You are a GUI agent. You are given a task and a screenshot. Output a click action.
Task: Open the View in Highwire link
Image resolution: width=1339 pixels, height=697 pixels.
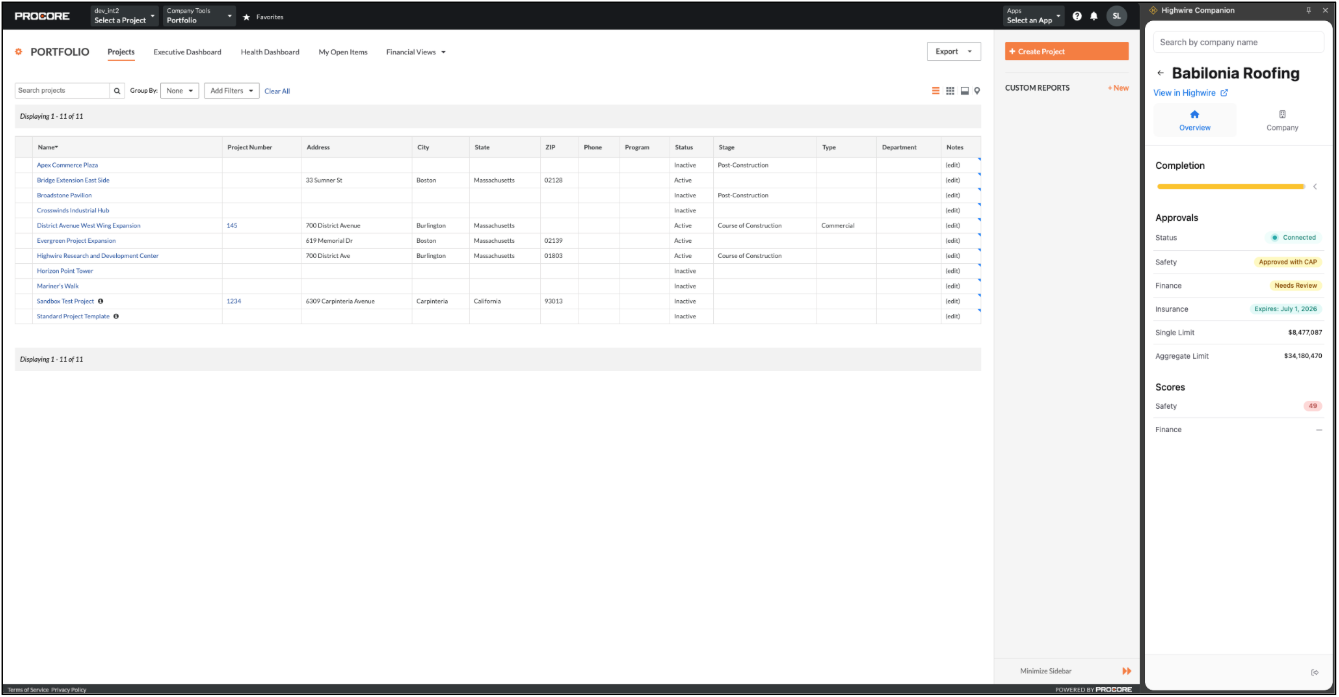(x=1190, y=93)
